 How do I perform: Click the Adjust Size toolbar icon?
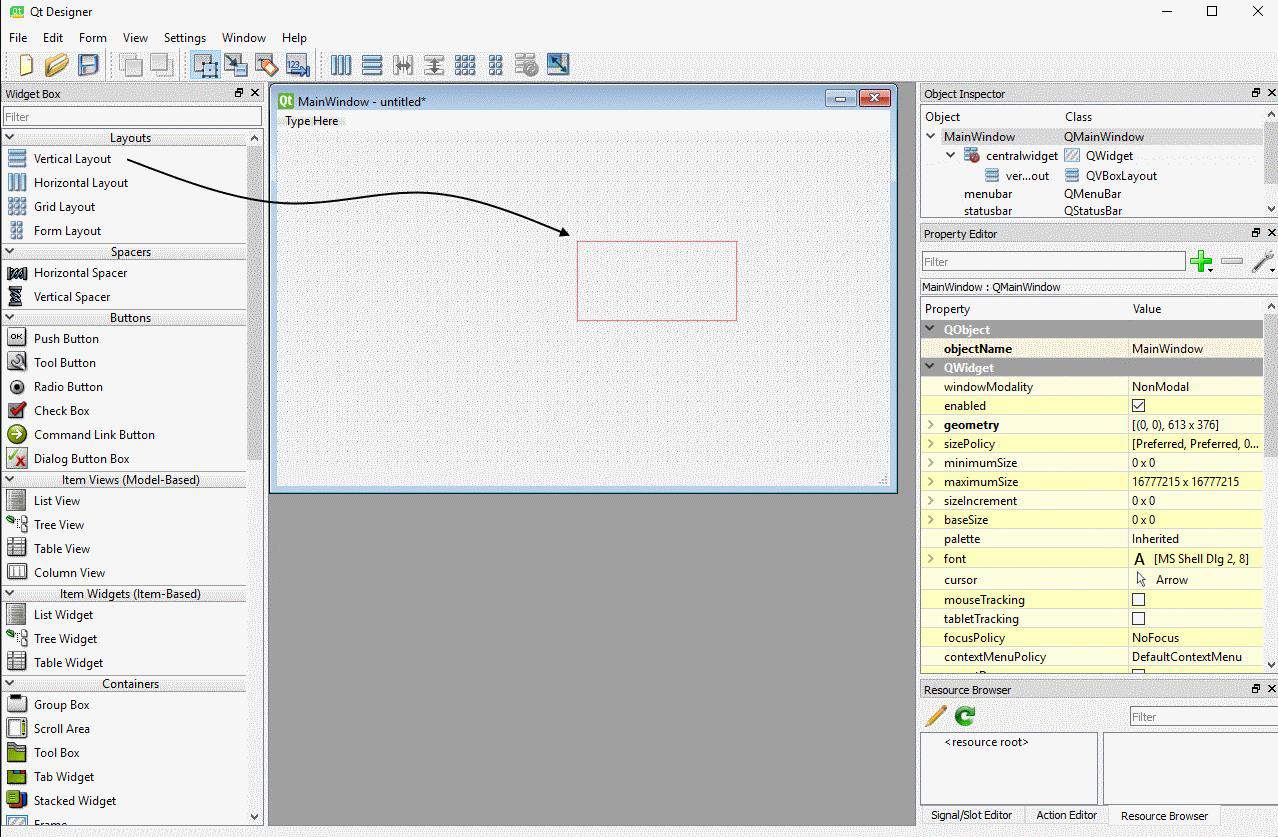point(558,65)
